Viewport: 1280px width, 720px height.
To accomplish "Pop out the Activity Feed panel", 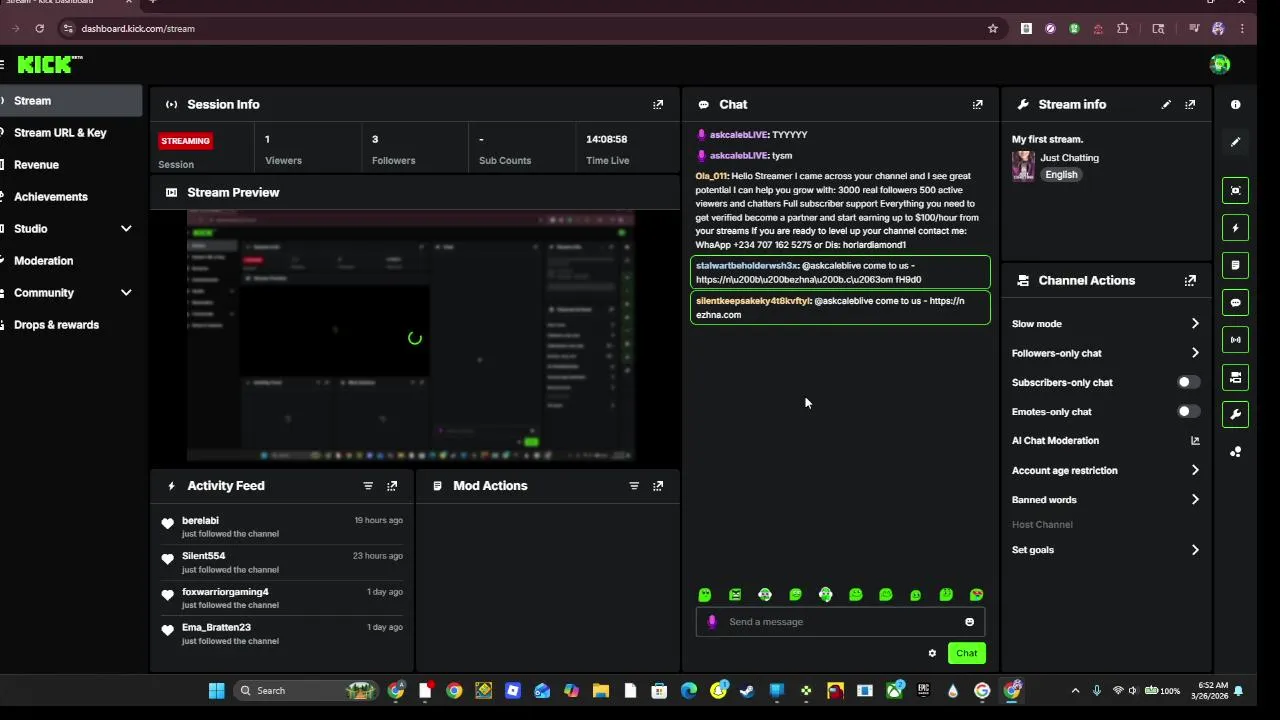I will [x=392, y=486].
